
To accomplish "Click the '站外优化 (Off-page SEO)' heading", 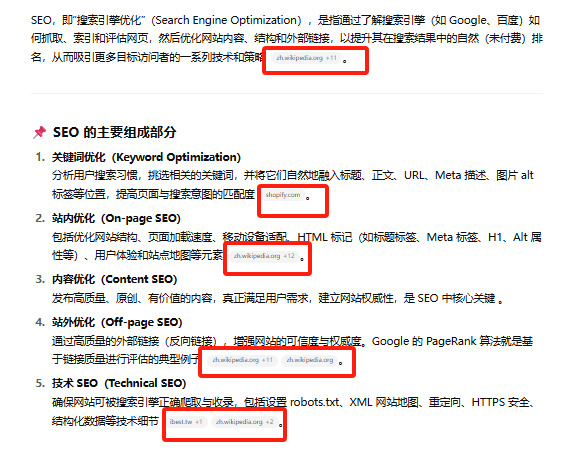I will point(117,322).
